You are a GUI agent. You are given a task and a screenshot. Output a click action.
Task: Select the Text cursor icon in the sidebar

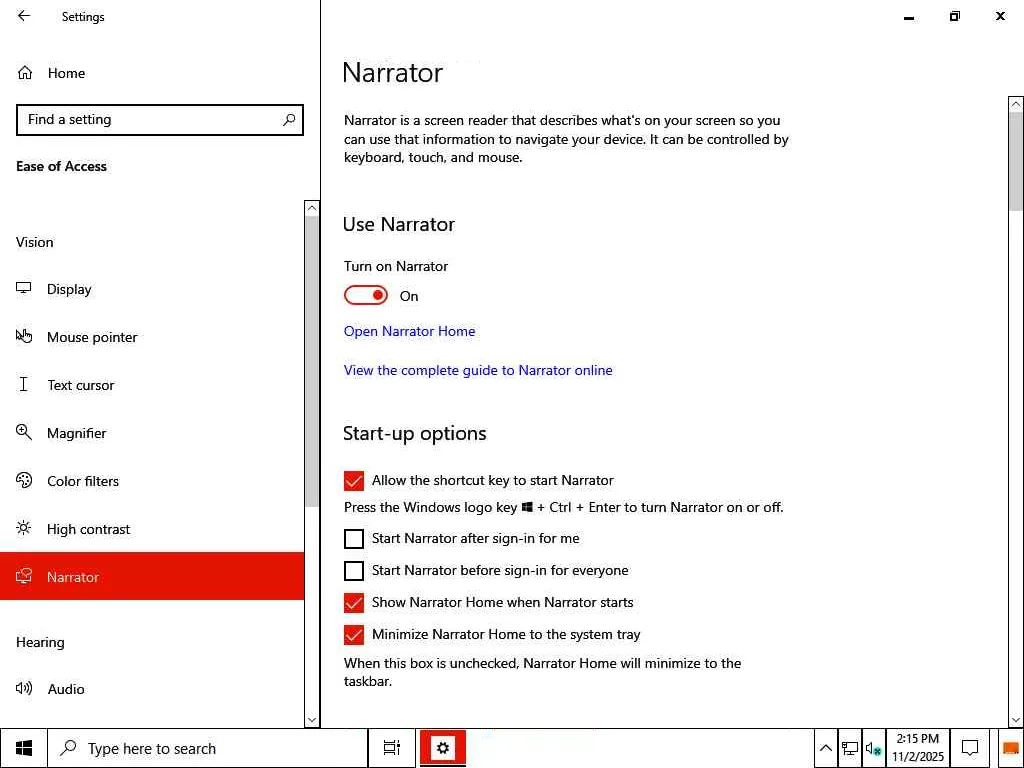[24, 385]
